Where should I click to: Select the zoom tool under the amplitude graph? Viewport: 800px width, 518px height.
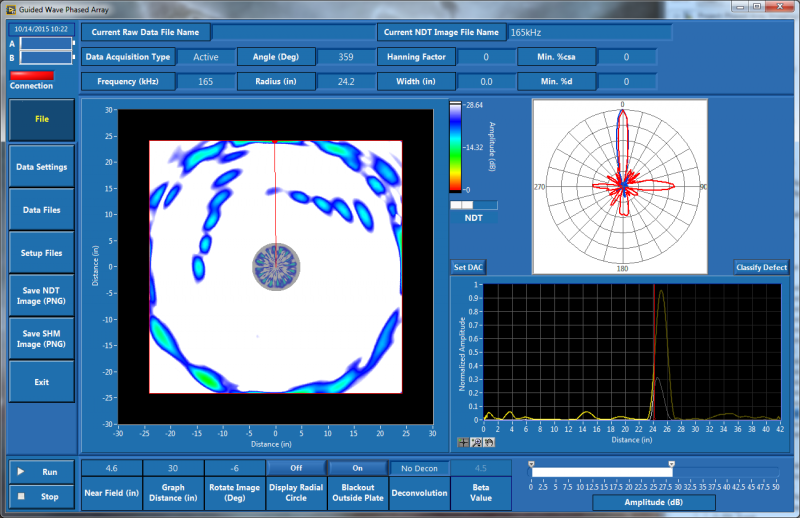pyautogui.click(x=476, y=441)
